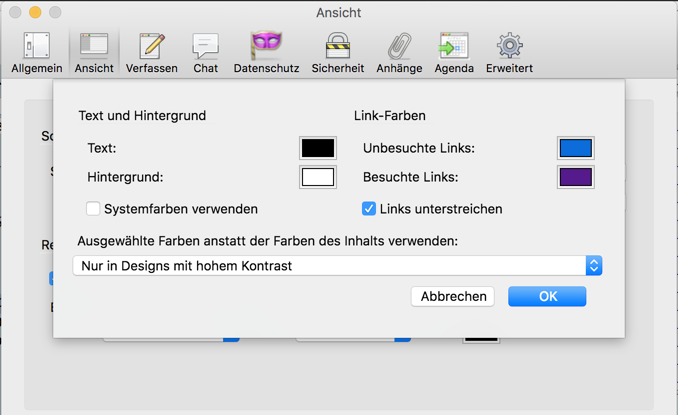Image resolution: width=678 pixels, height=415 pixels.
Task: Open the high contrast colors dropdown
Action: pyautogui.click(x=337, y=266)
